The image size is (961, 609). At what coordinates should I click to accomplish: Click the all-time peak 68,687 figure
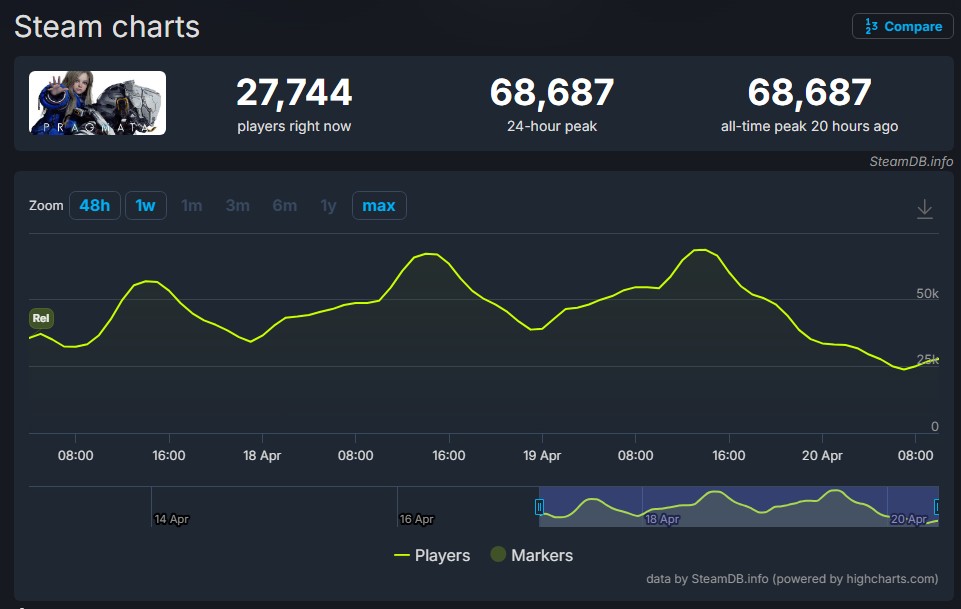(x=809, y=93)
